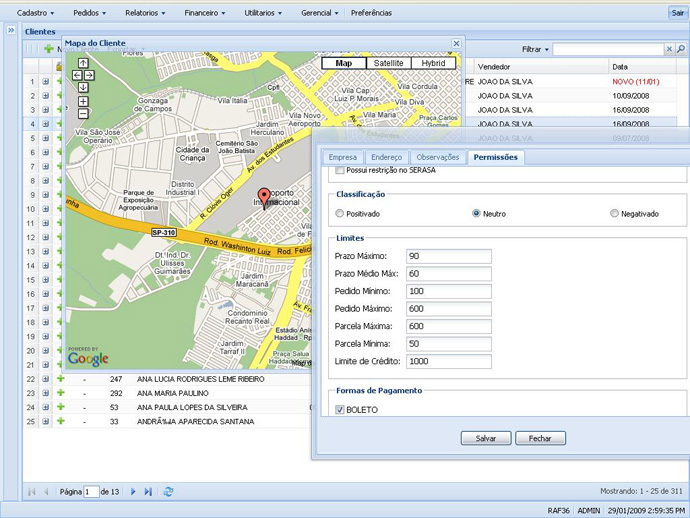Expand row 22 for Ana Lucia Rodrigues

46,379
